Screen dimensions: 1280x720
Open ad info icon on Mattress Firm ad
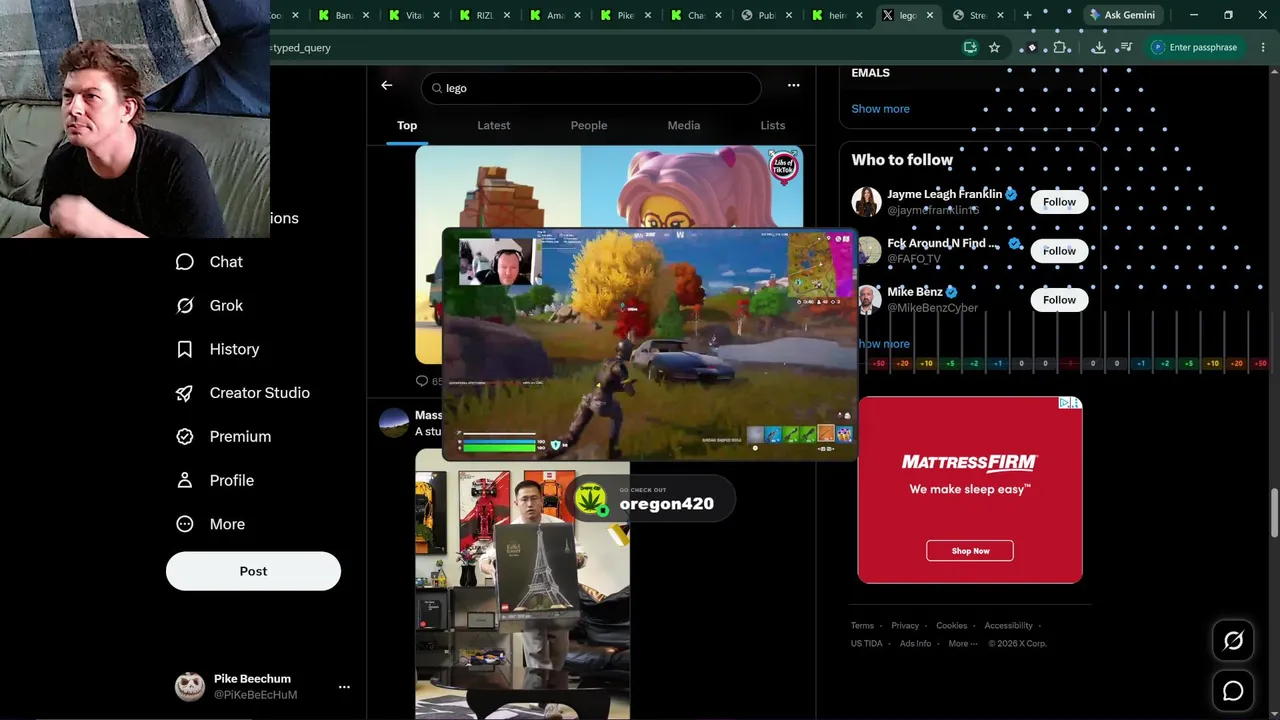[x=1065, y=403]
